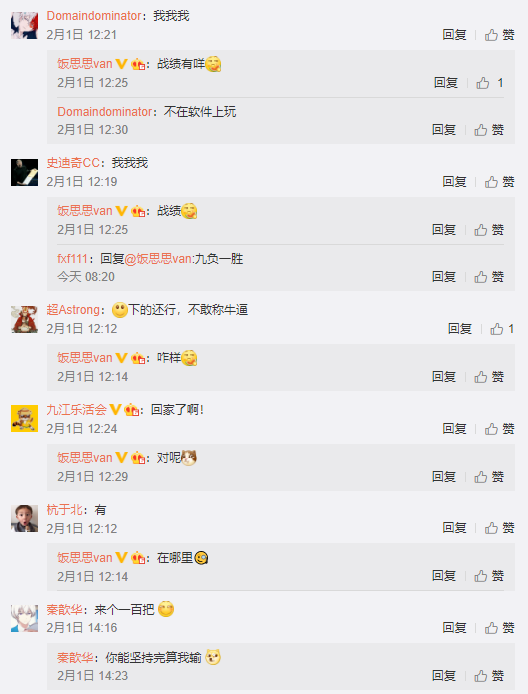Image resolution: width=528 pixels, height=694 pixels.
Task: Open 杭于北's avatar picture
Action: 24,518
